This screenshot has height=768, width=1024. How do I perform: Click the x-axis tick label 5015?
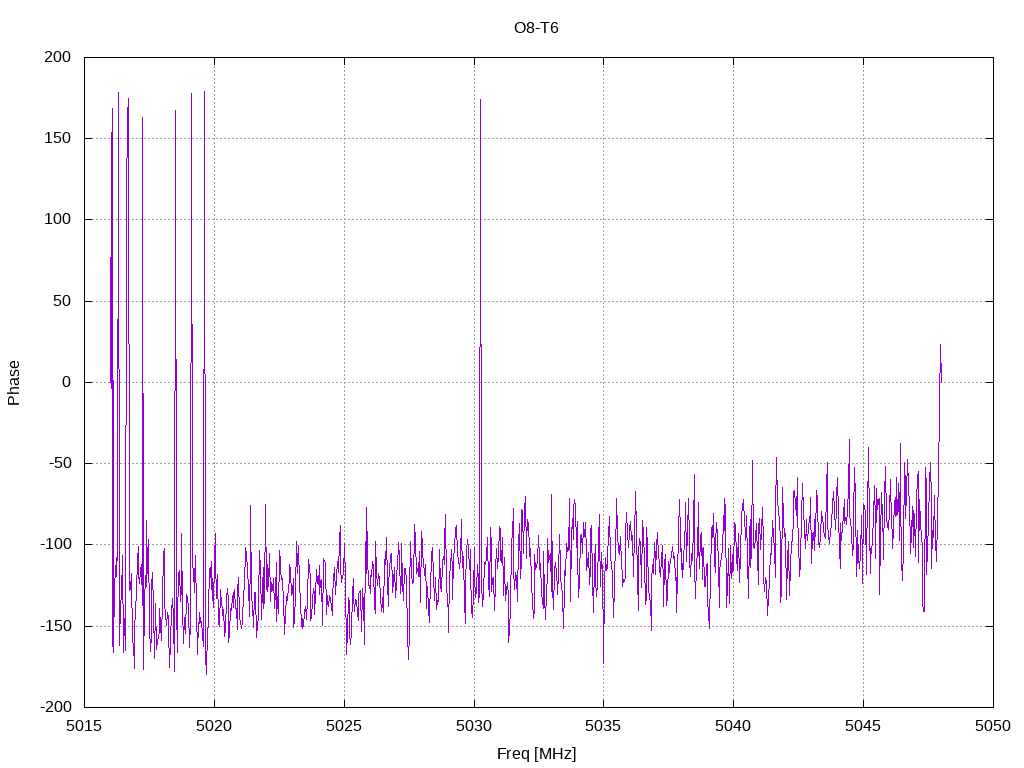(x=84, y=726)
